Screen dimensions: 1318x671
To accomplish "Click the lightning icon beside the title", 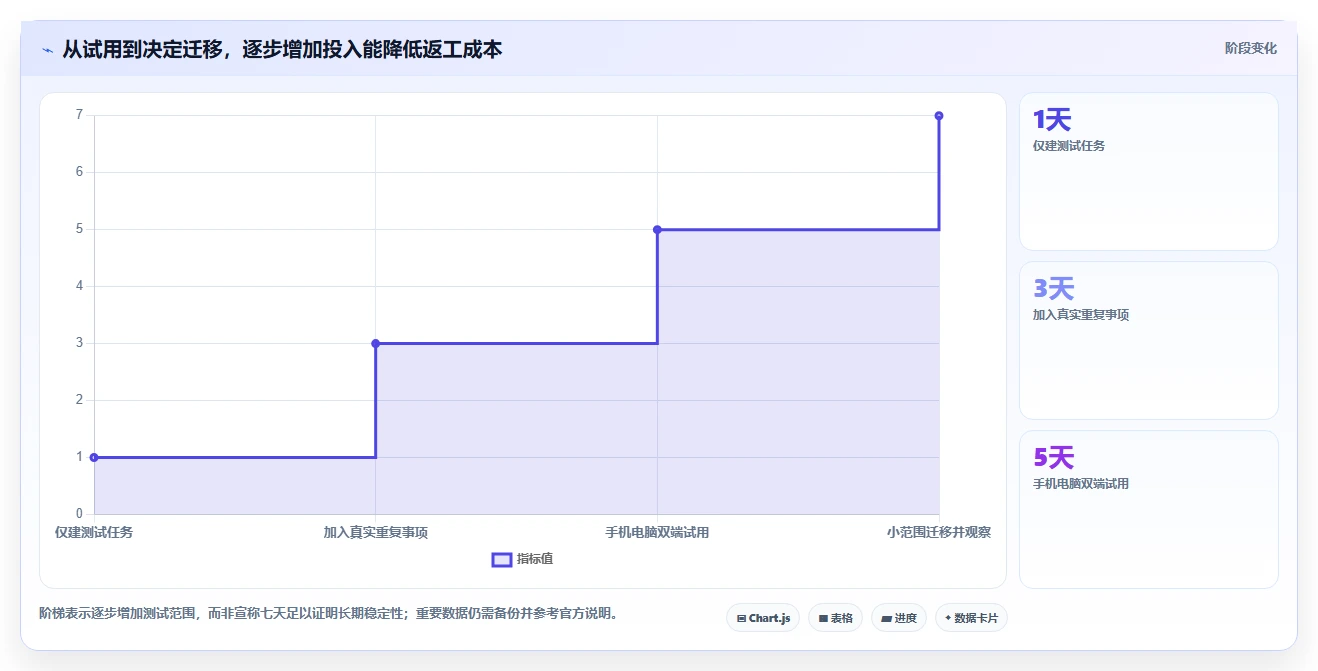I will [47, 49].
